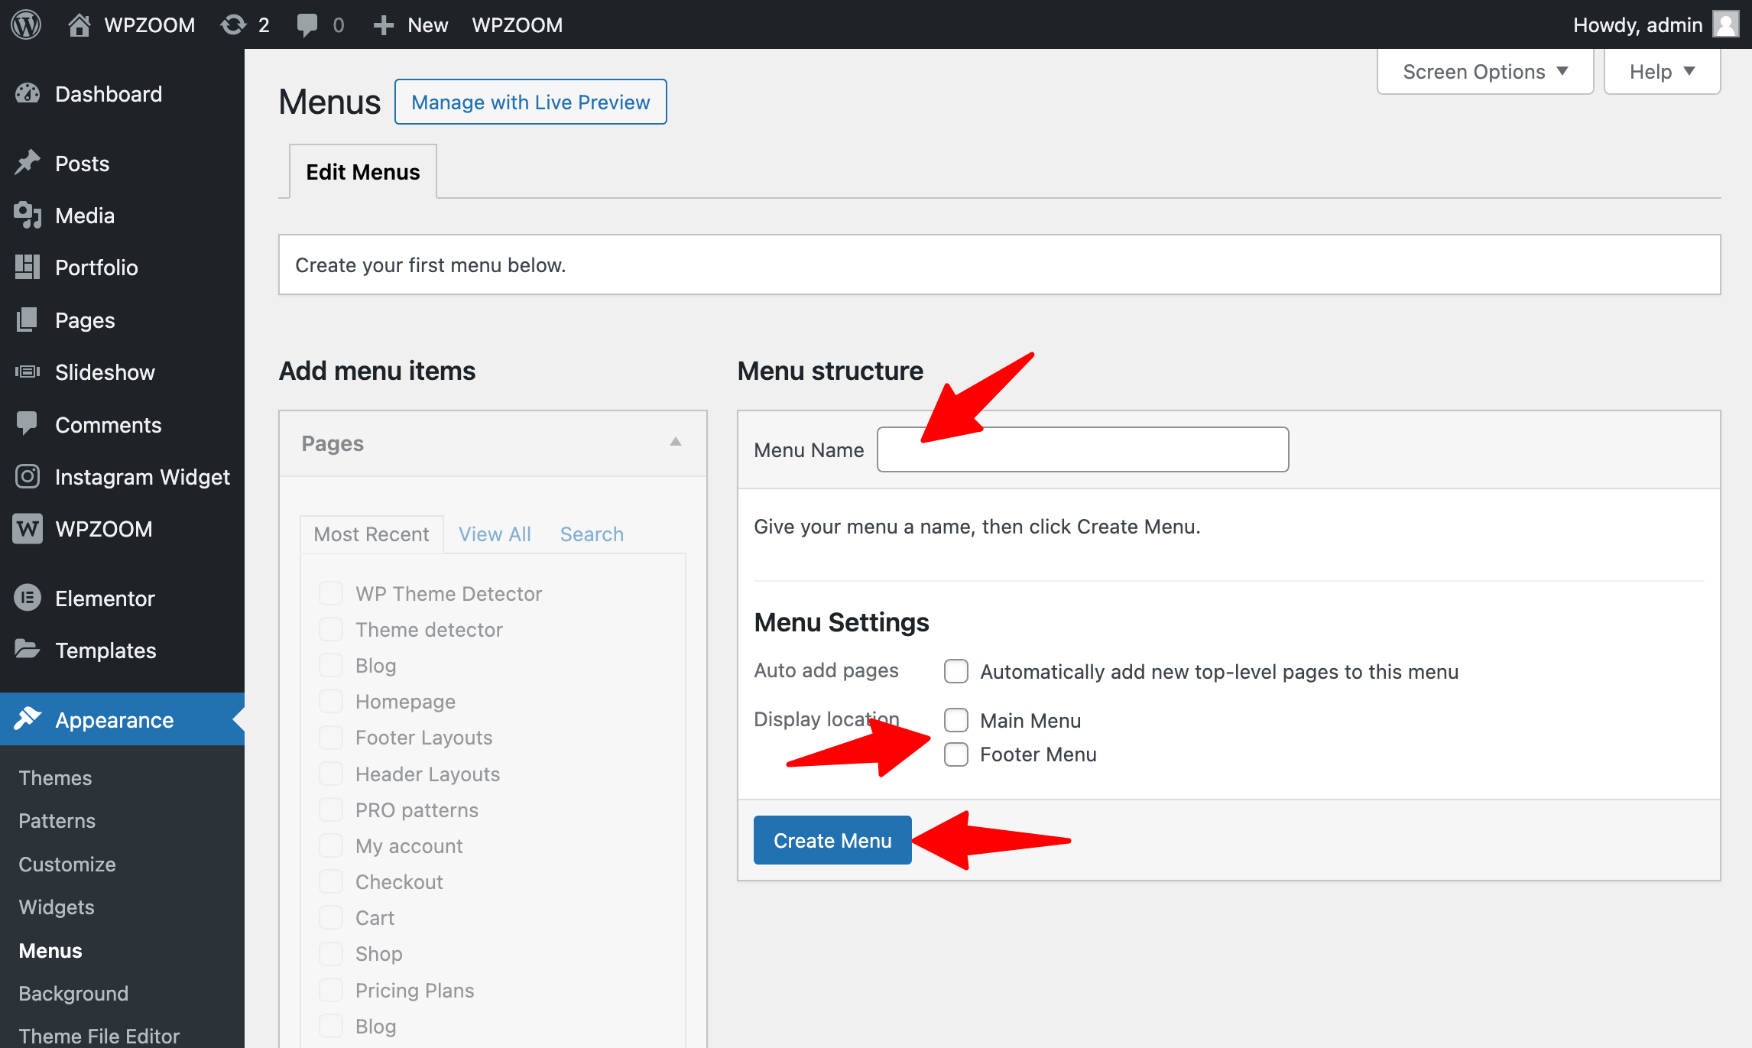
Task: Open Media library icon in sidebar
Action: tap(28, 215)
